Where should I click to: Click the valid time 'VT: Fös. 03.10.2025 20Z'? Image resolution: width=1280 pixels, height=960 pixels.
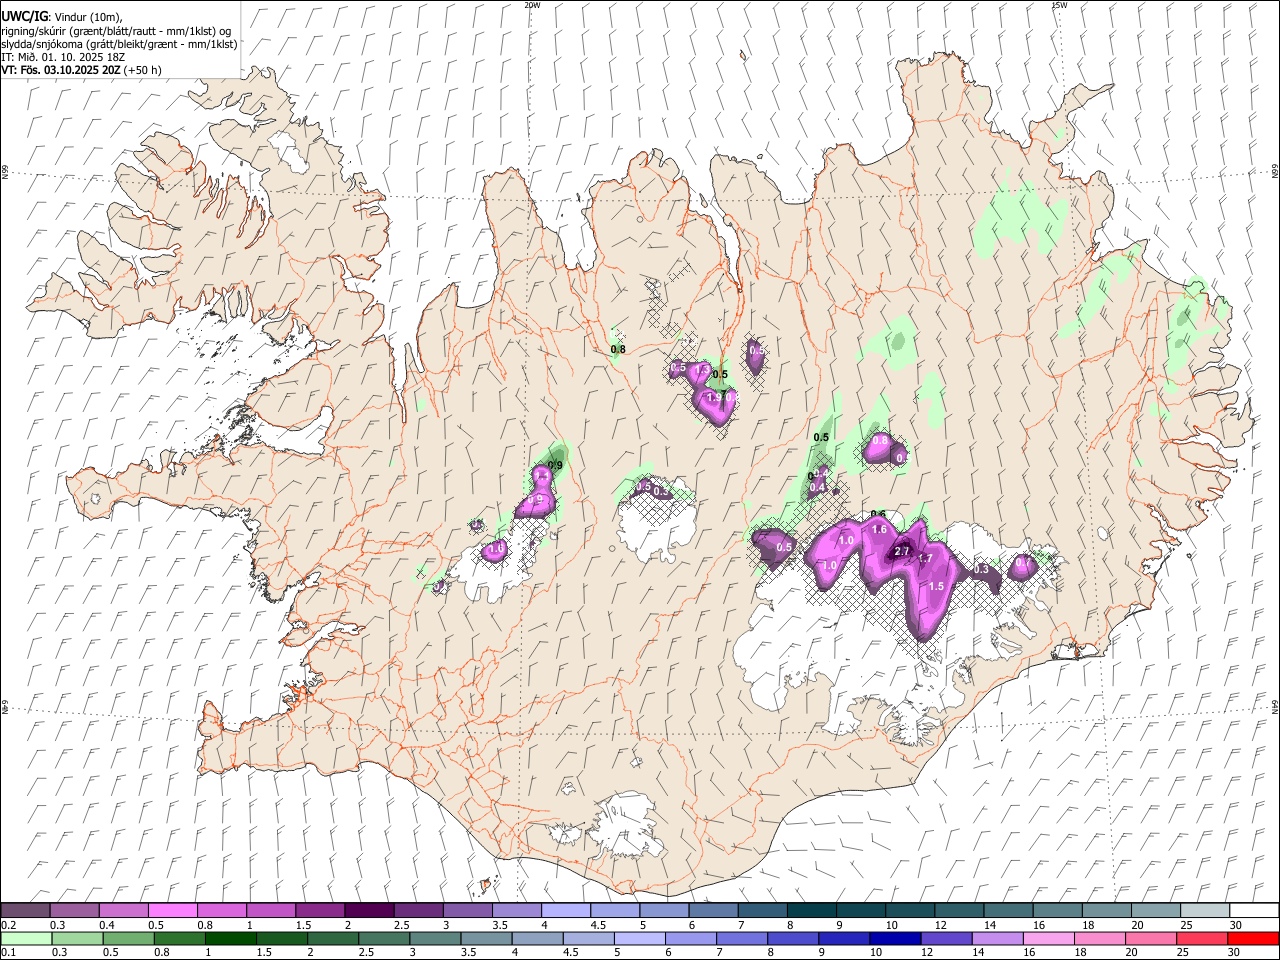click(59, 70)
